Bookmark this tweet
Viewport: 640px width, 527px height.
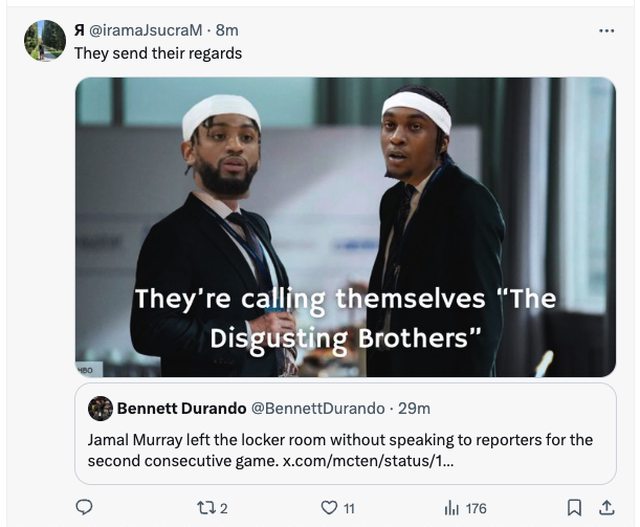575,508
